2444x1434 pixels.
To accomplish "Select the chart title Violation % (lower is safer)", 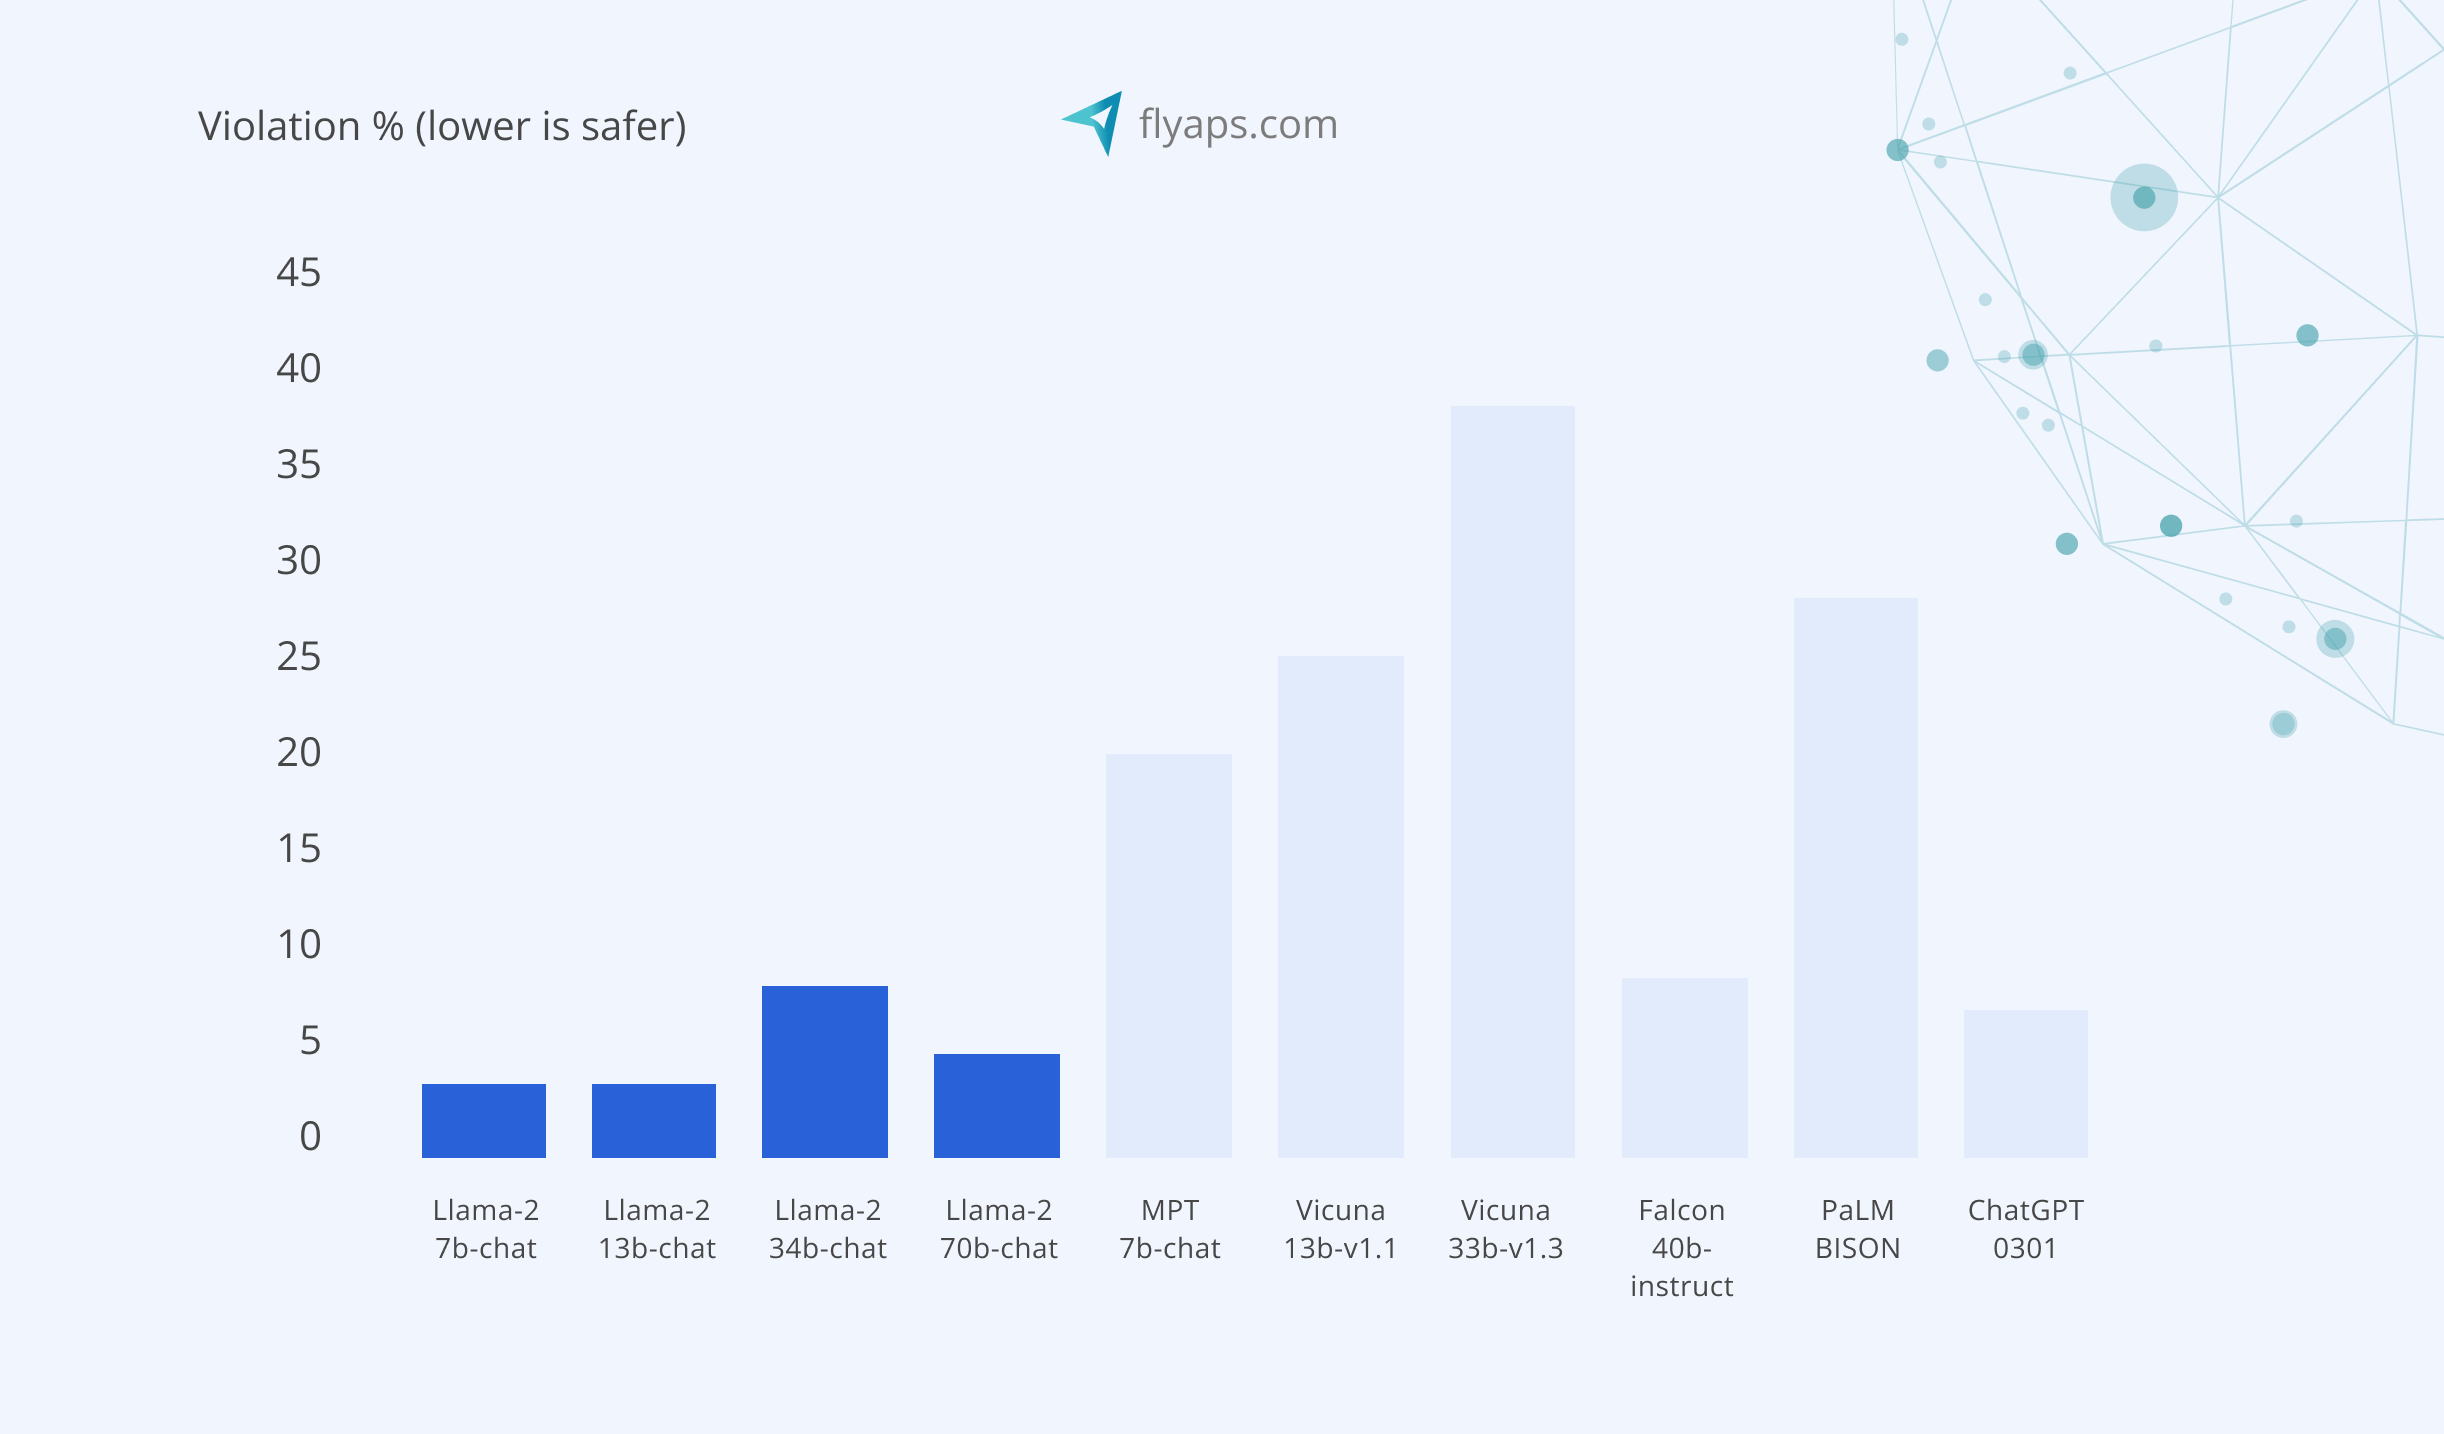I will point(443,126).
